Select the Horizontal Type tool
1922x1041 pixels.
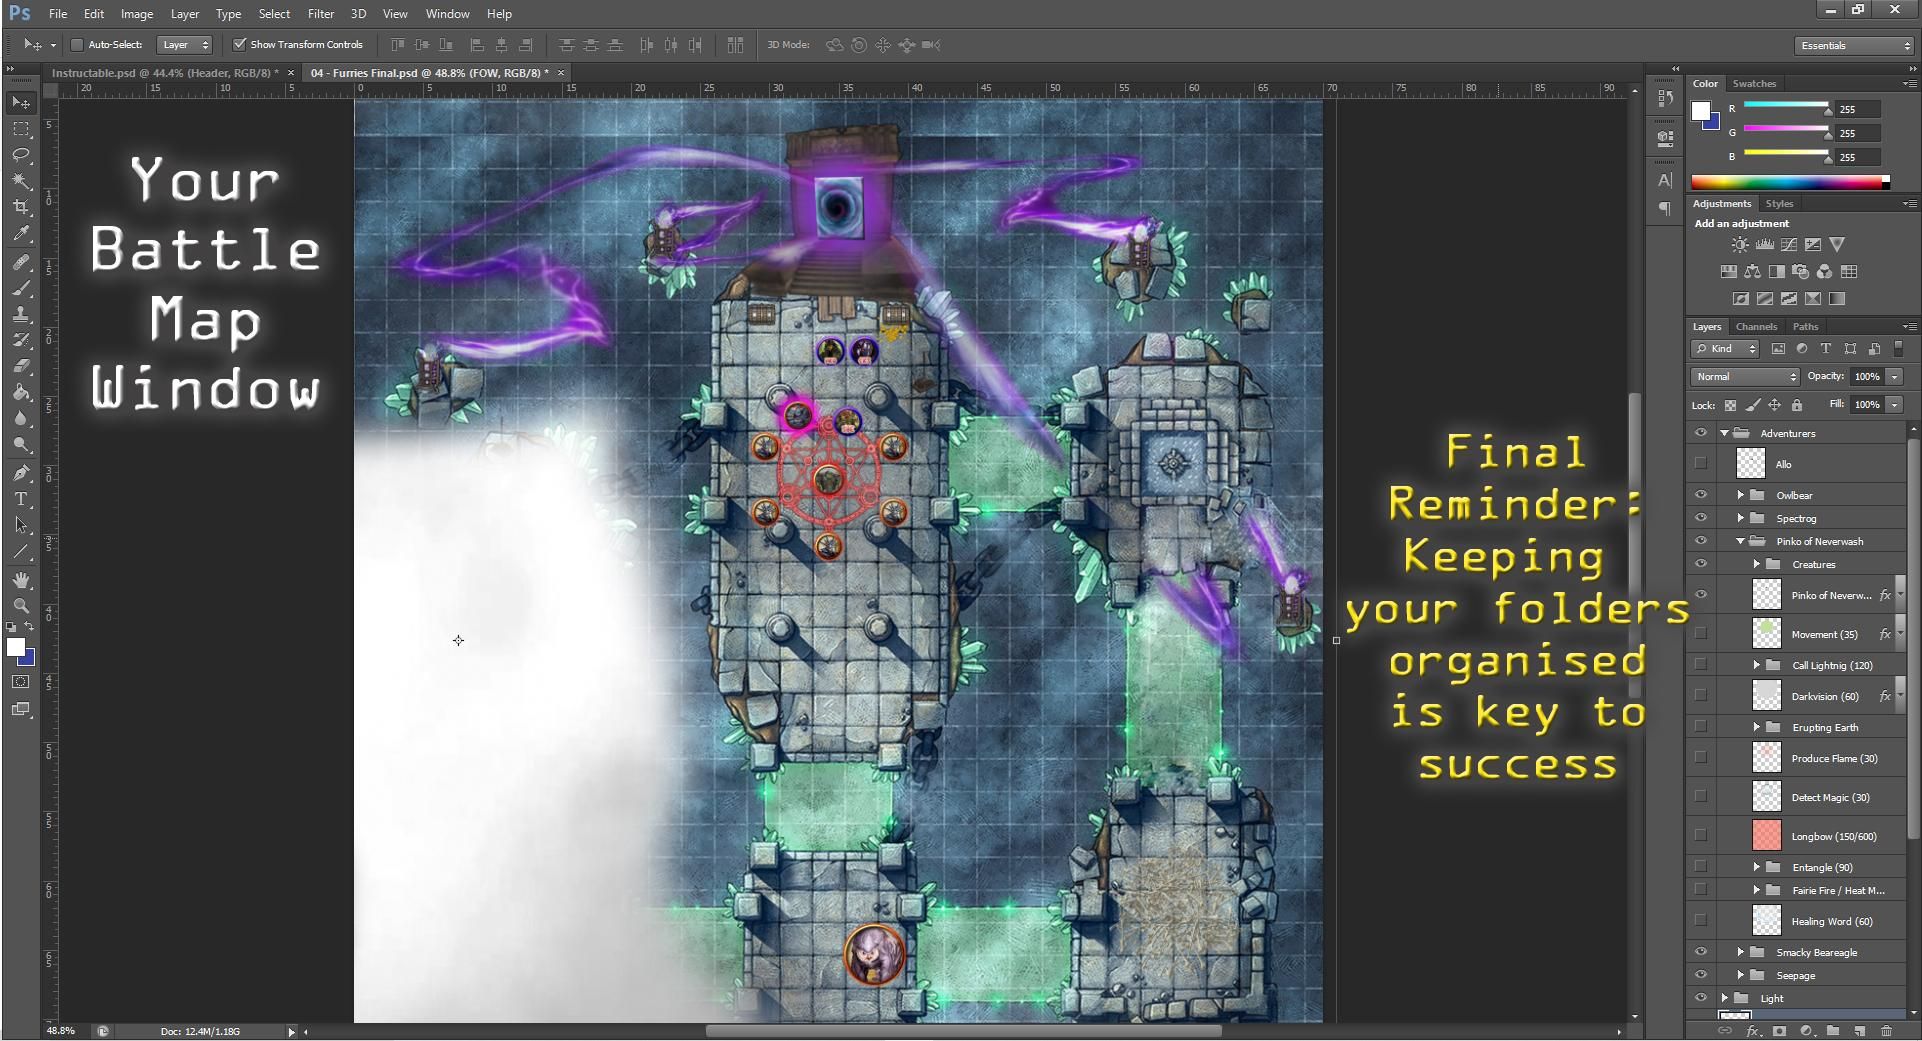click(x=20, y=500)
